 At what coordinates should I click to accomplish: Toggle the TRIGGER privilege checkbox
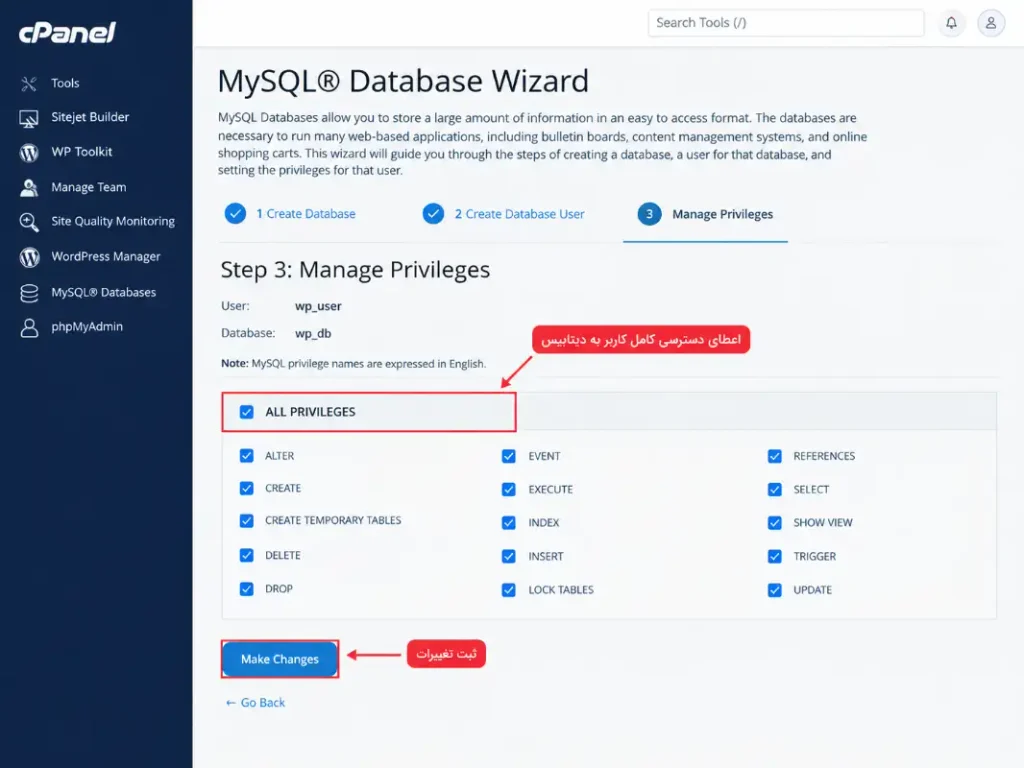775,556
